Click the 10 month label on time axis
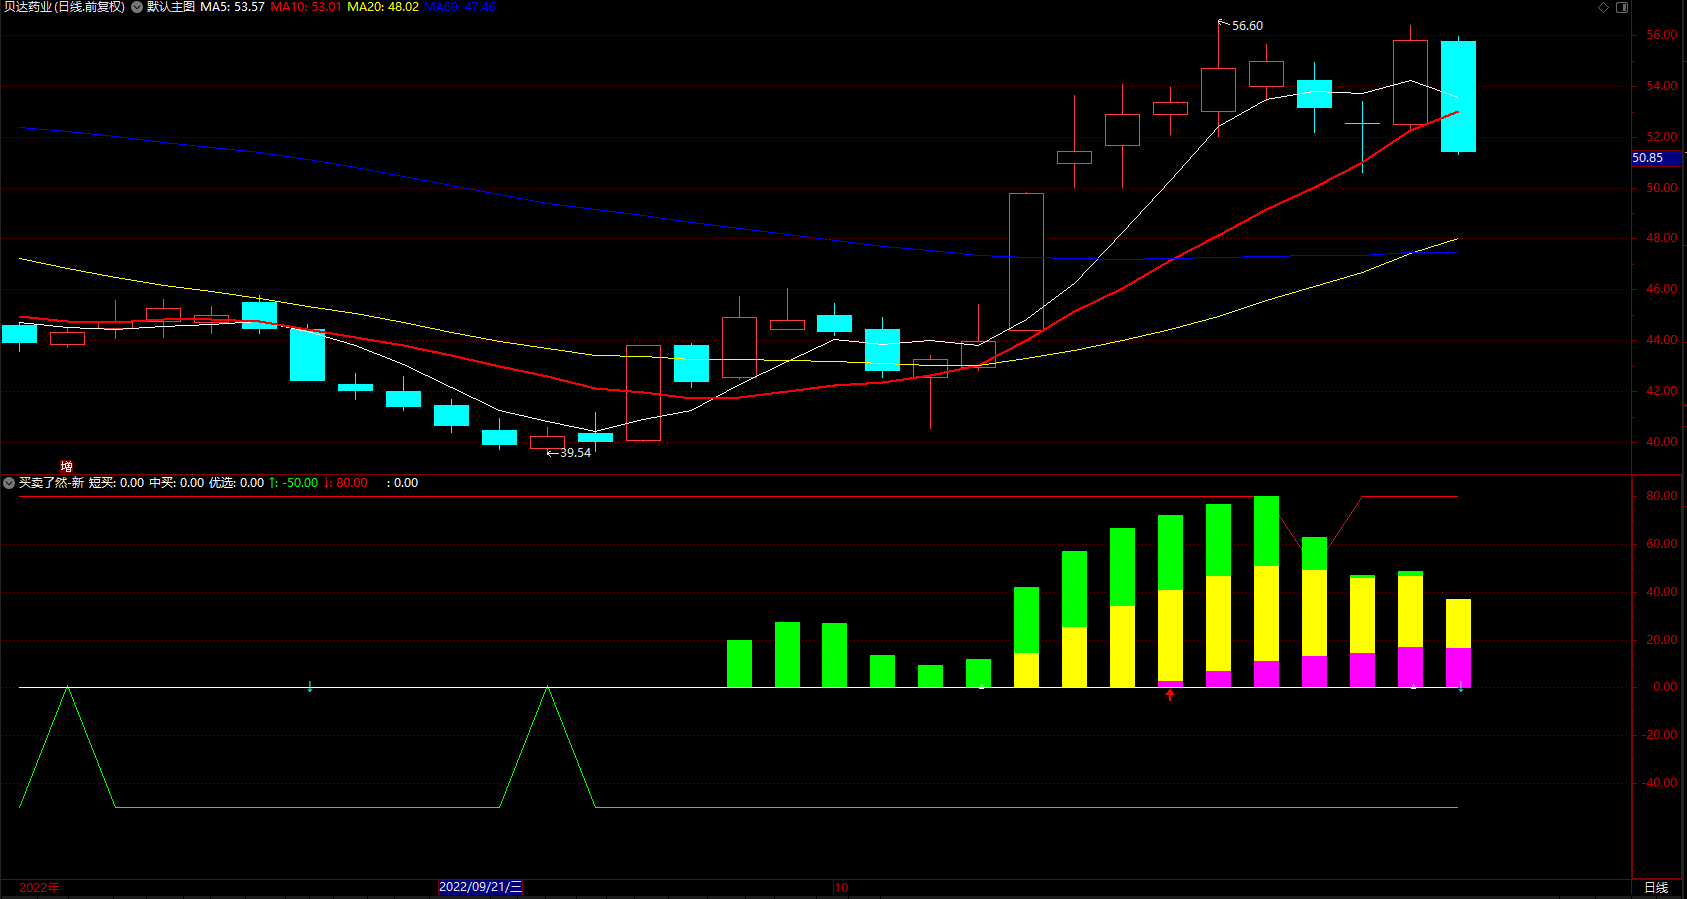 point(841,887)
